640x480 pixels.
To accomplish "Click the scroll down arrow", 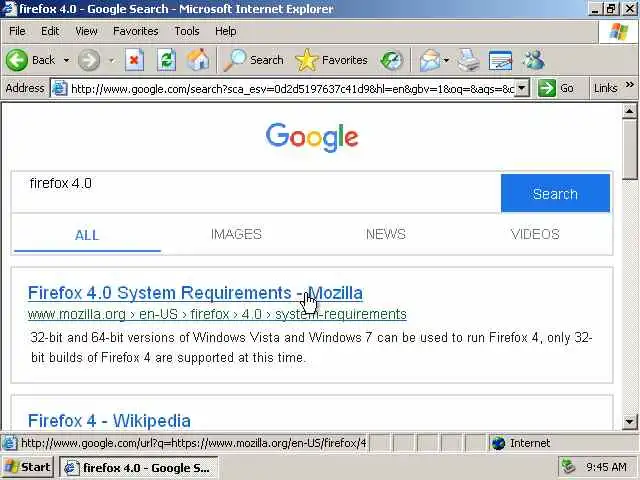I will pos(630,421).
